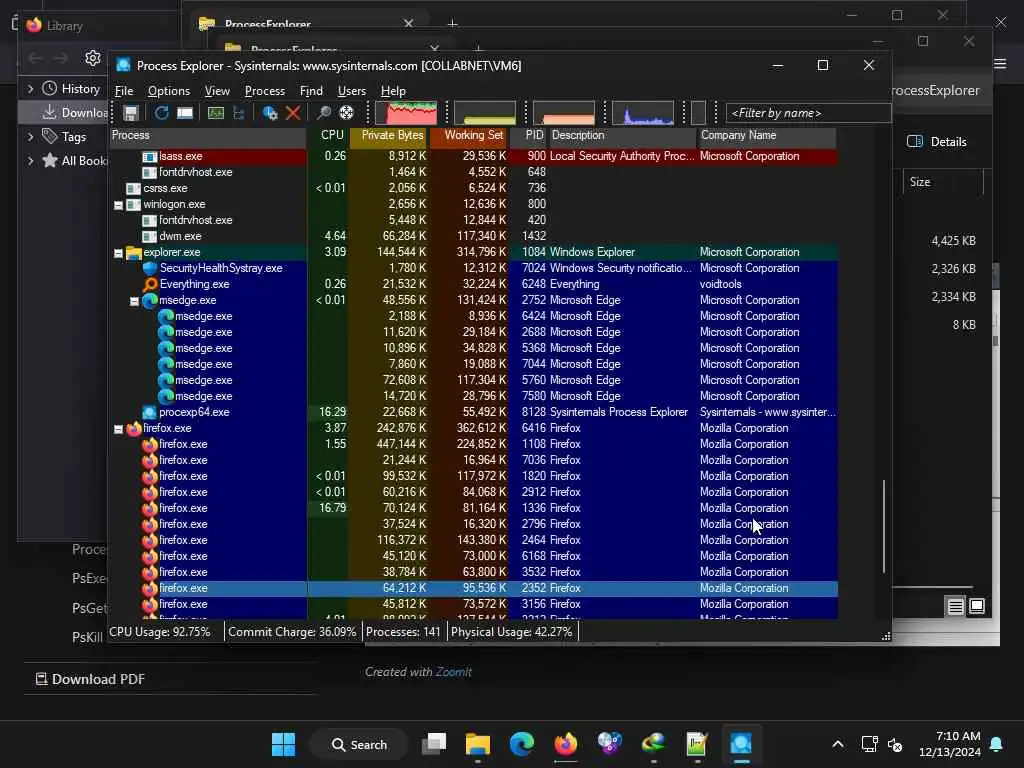Click the Save toolbar icon in Process Explorer

pos(131,113)
